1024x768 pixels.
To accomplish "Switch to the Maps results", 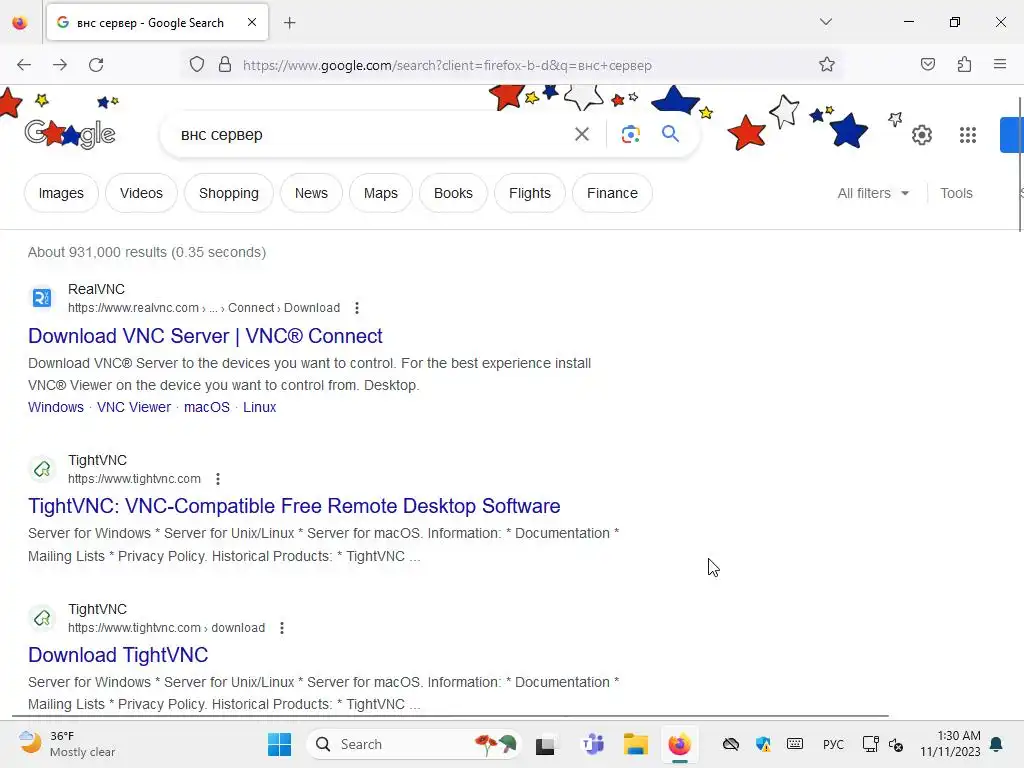I will tap(381, 193).
